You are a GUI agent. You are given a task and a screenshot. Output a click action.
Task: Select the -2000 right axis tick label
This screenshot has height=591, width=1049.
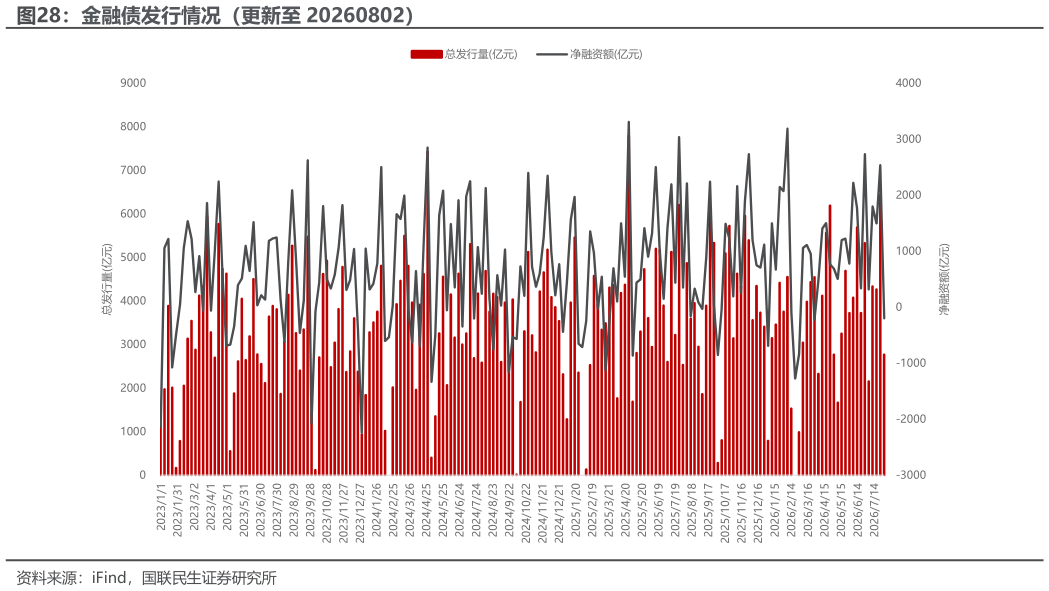(911, 419)
